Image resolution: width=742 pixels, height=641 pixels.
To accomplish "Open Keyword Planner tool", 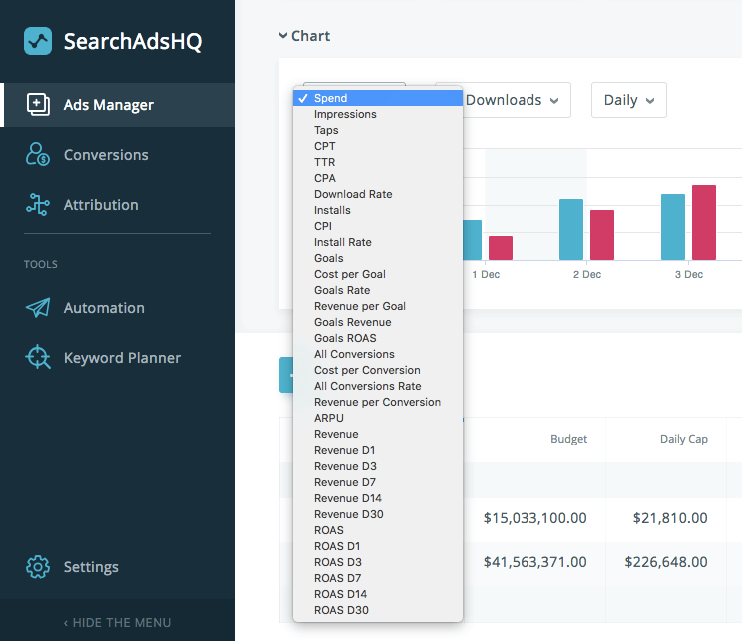I will (122, 358).
